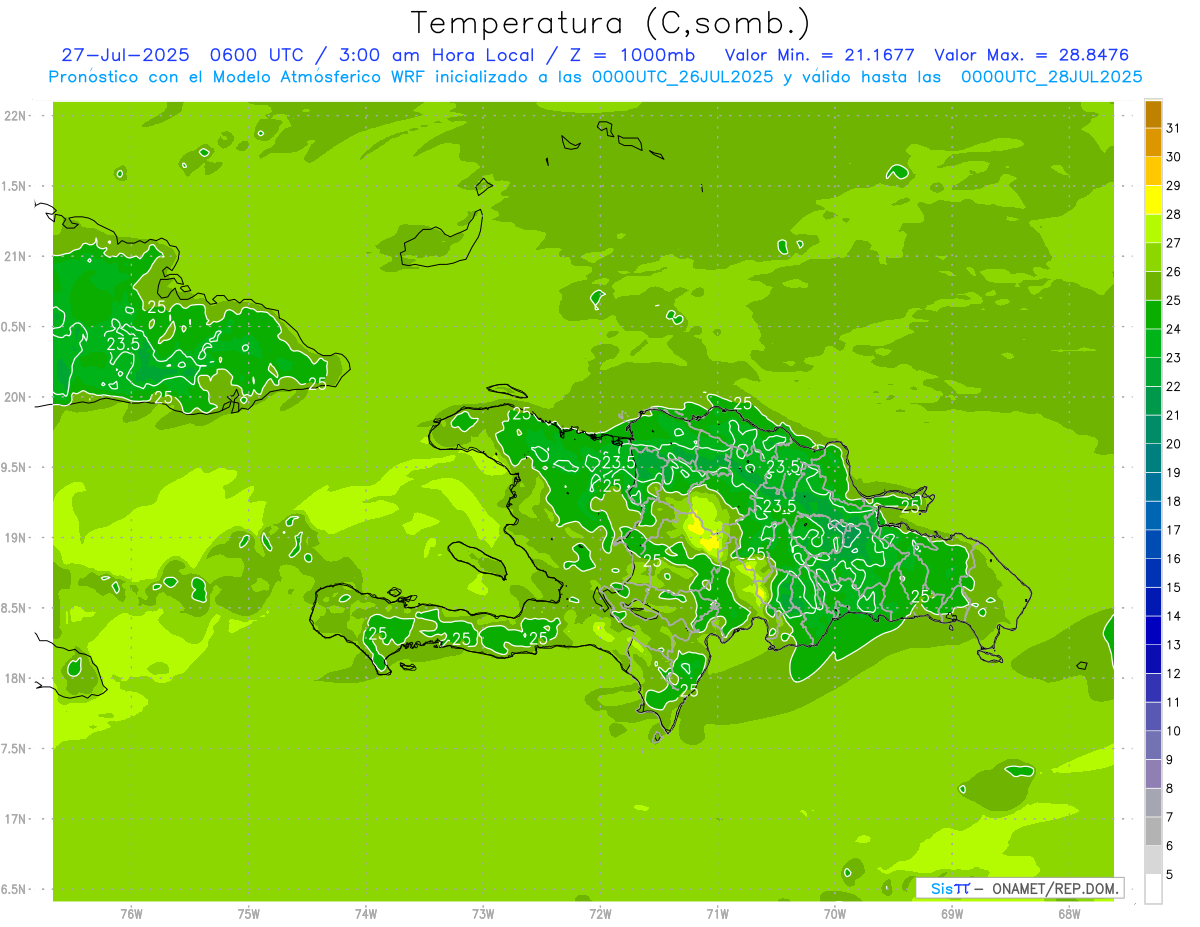Viewport: 1200px width, 927px height.
Task: Click the '72W' longitude label
Action: [x=600, y=914]
